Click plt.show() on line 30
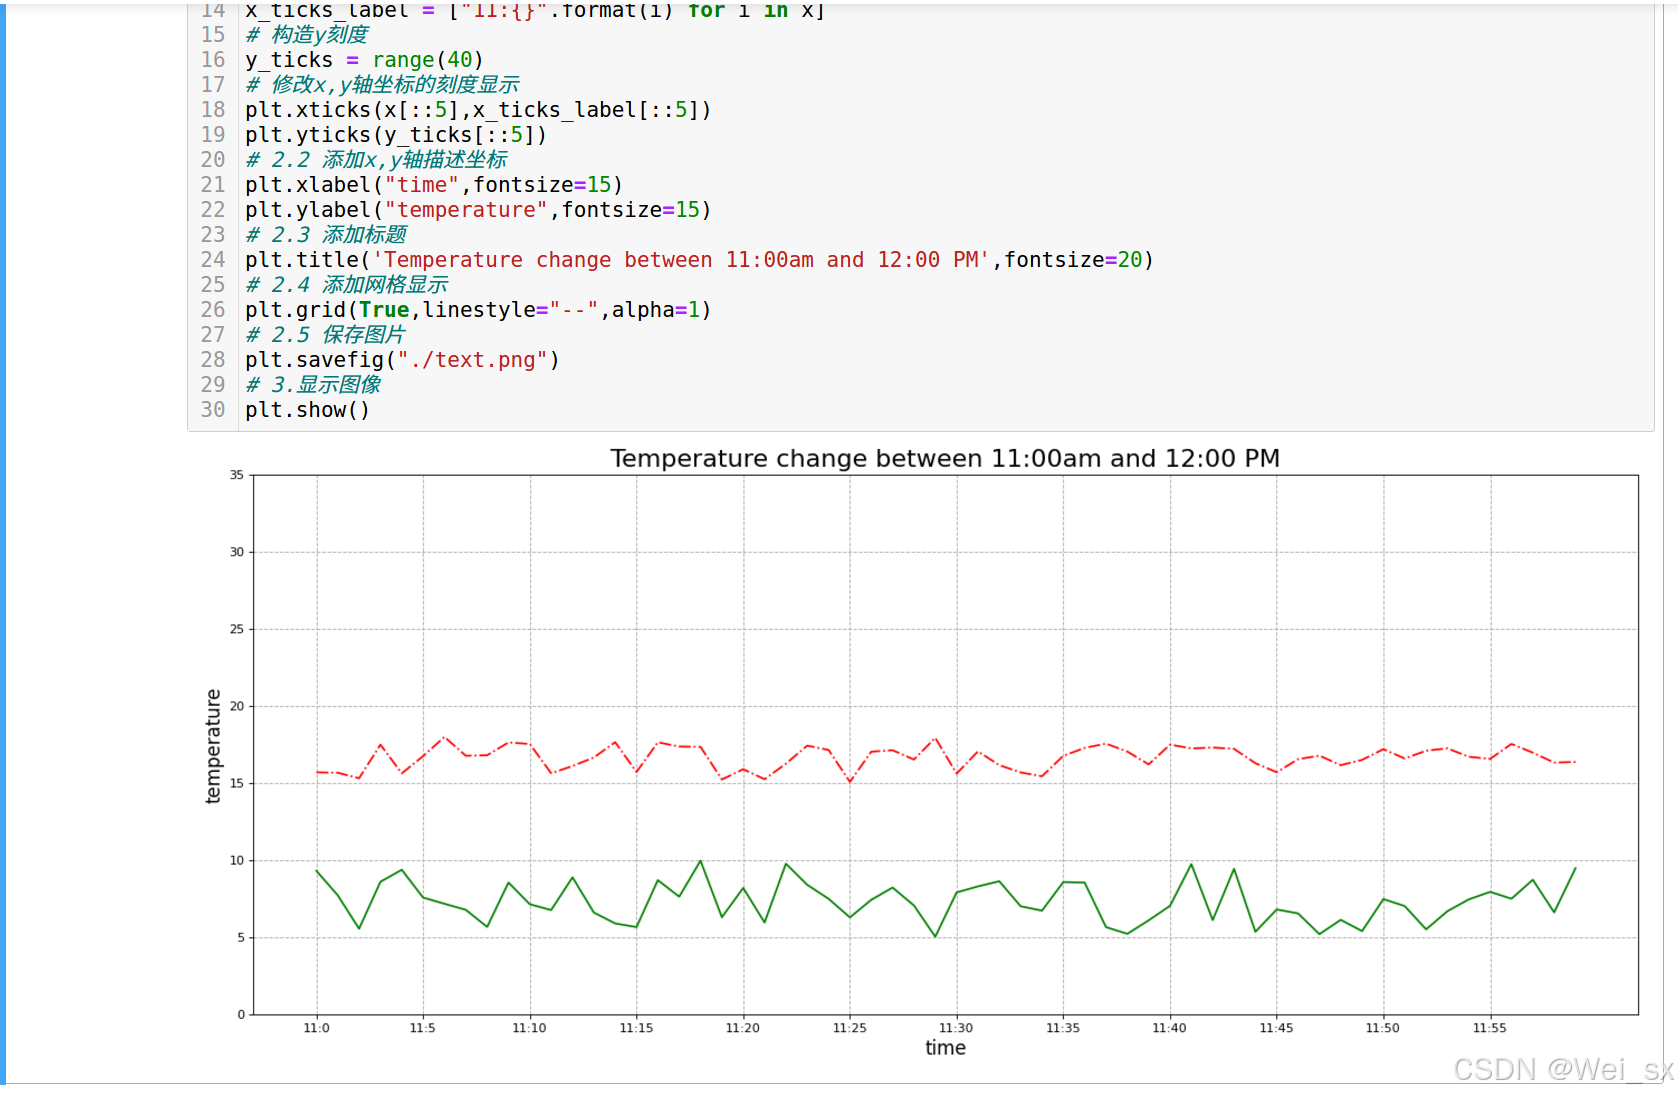Viewport: 1678px width, 1099px height. [x=307, y=410]
